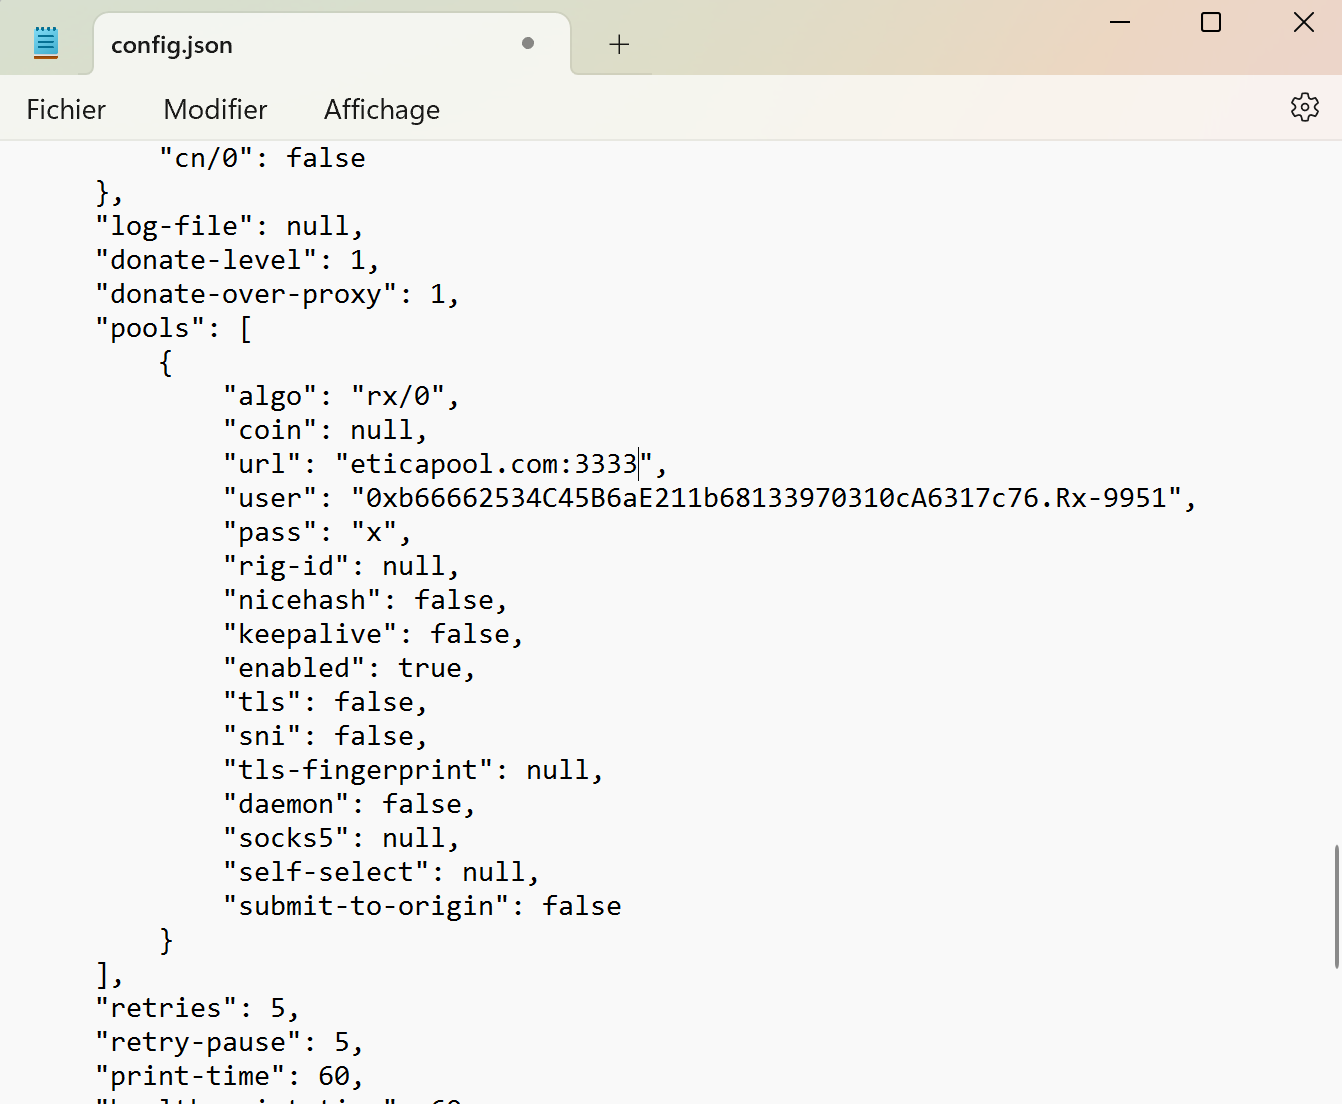Click the "cn/0": false line
The image size is (1342, 1104).
pyautogui.click(x=262, y=159)
